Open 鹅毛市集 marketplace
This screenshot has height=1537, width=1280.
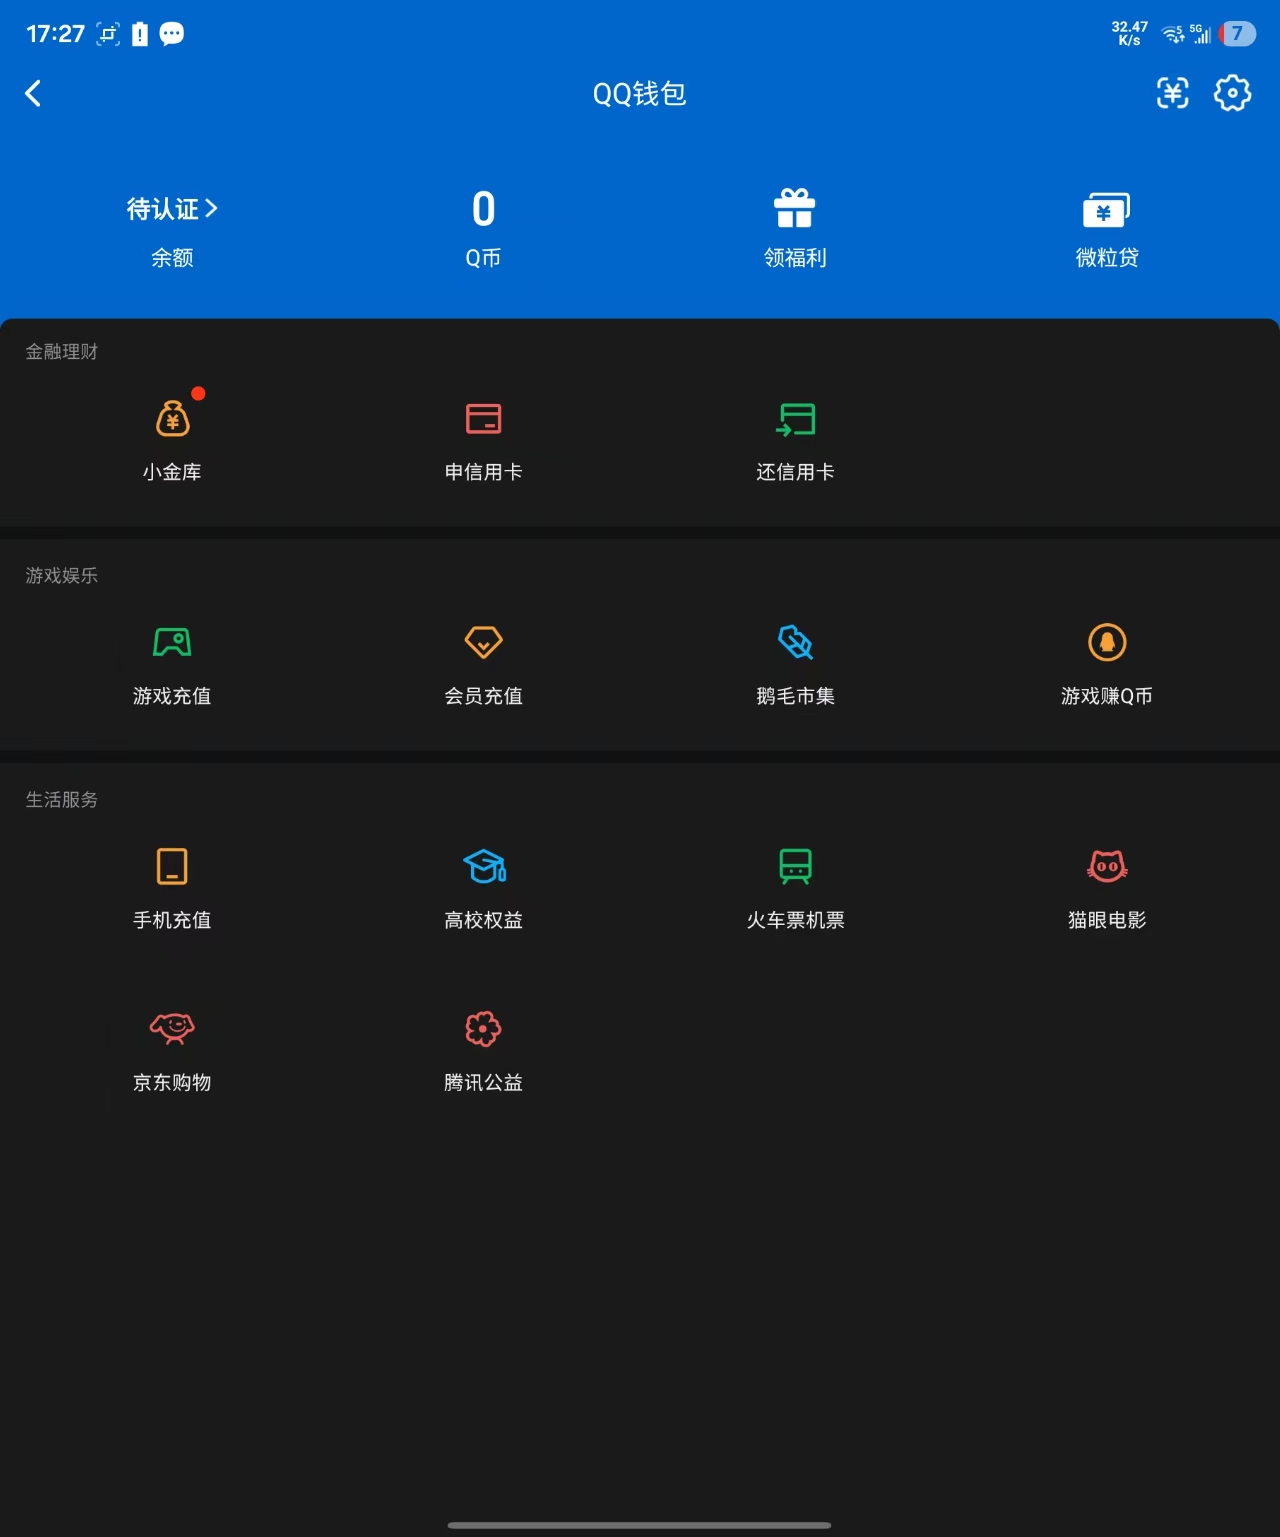pos(794,660)
